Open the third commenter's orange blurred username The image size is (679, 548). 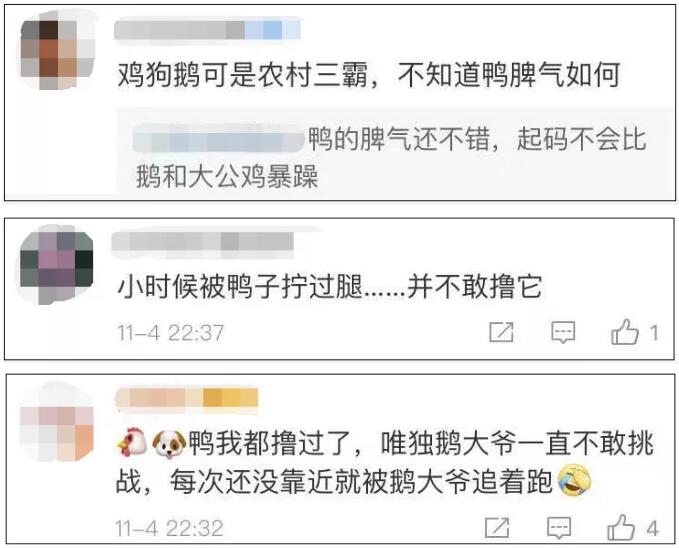[187, 398]
